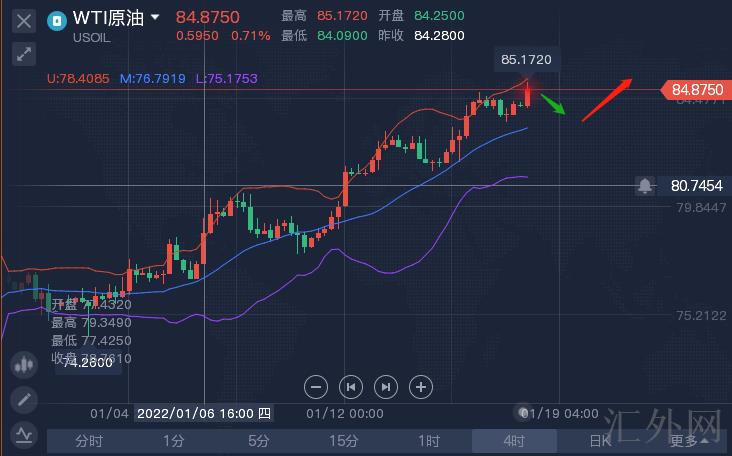
Task: Open the 更多 timeframe menu
Action: click(688, 441)
